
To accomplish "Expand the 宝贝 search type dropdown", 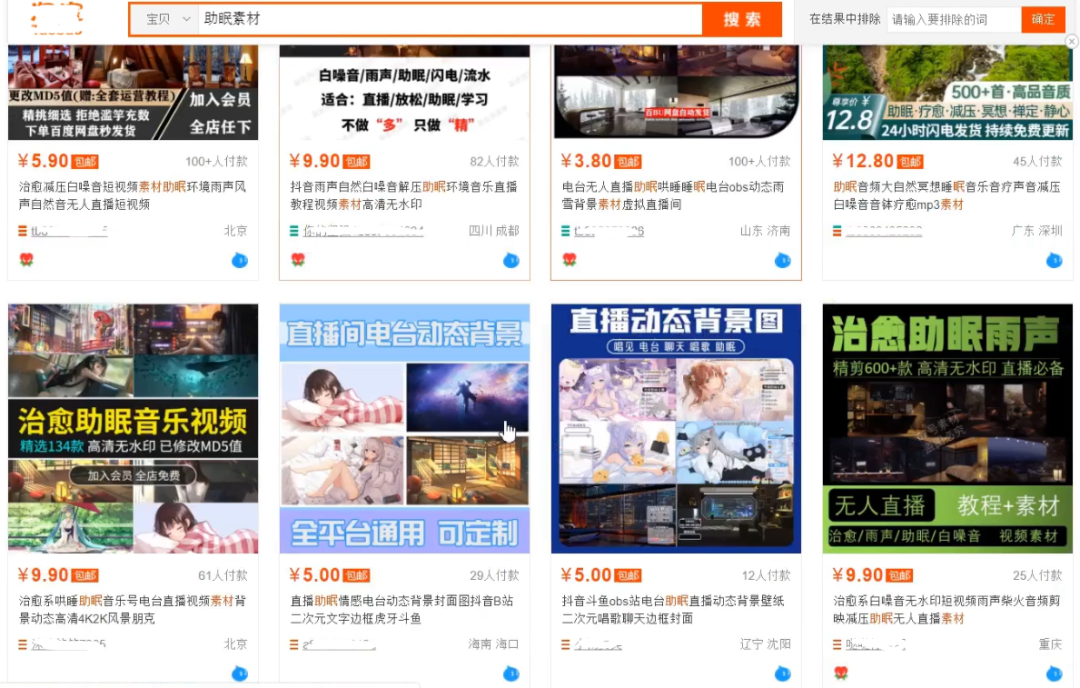I will point(166,19).
